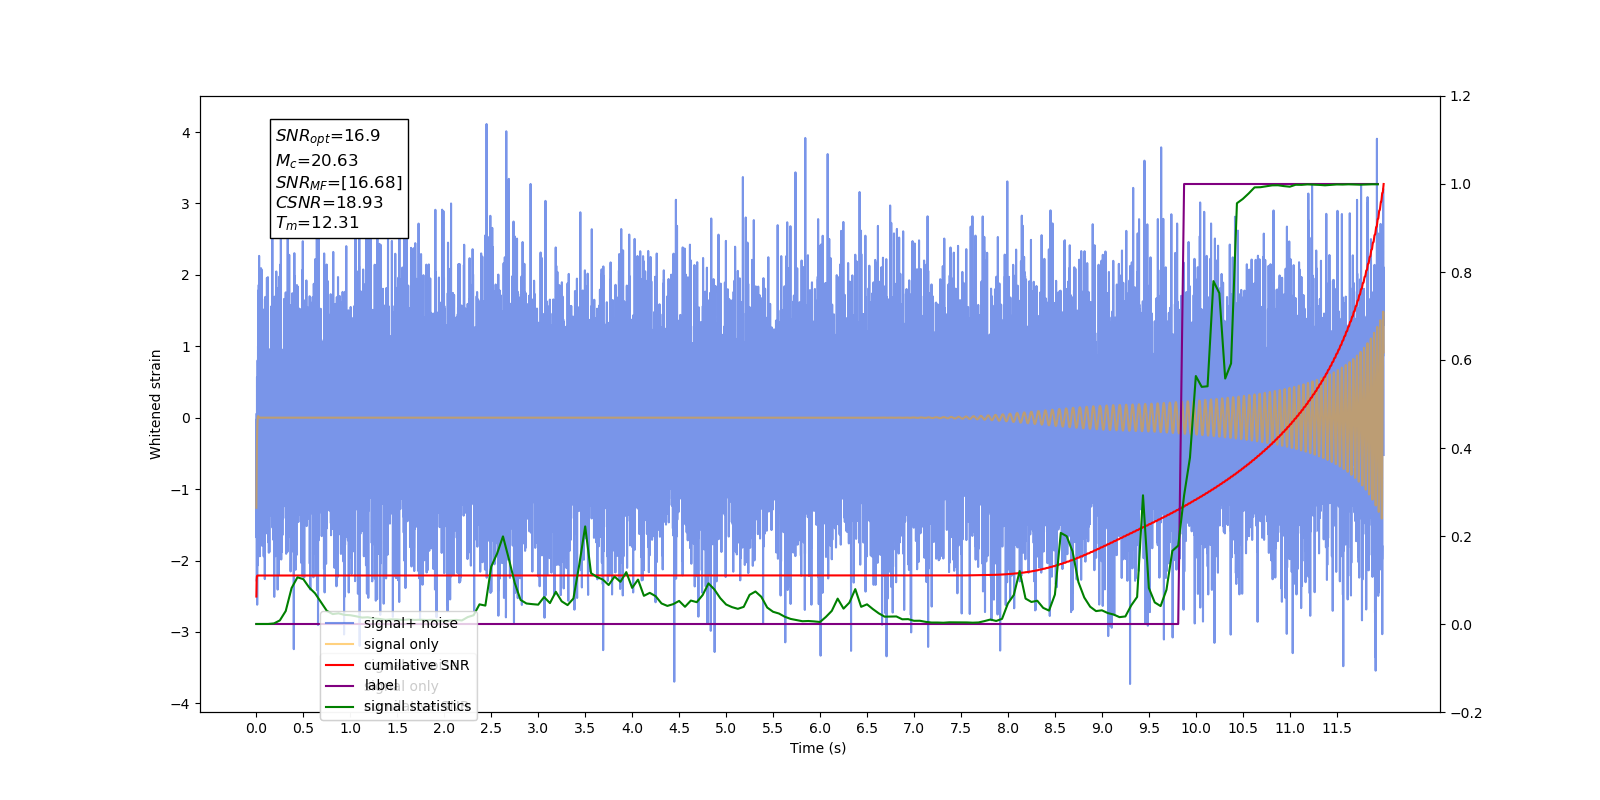Click the green statistics peak near 3.5 seconds
Viewport: 1600px width, 800px height.
[585, 527]
